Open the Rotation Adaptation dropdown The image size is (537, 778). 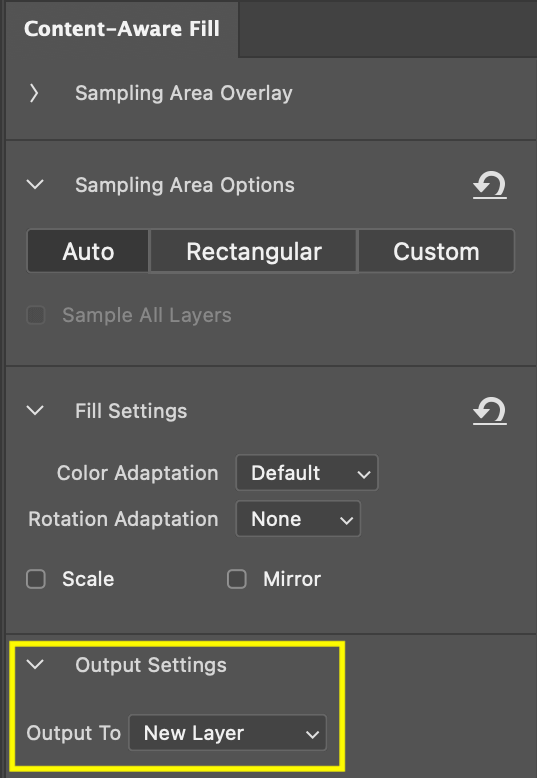pos(298,519)
